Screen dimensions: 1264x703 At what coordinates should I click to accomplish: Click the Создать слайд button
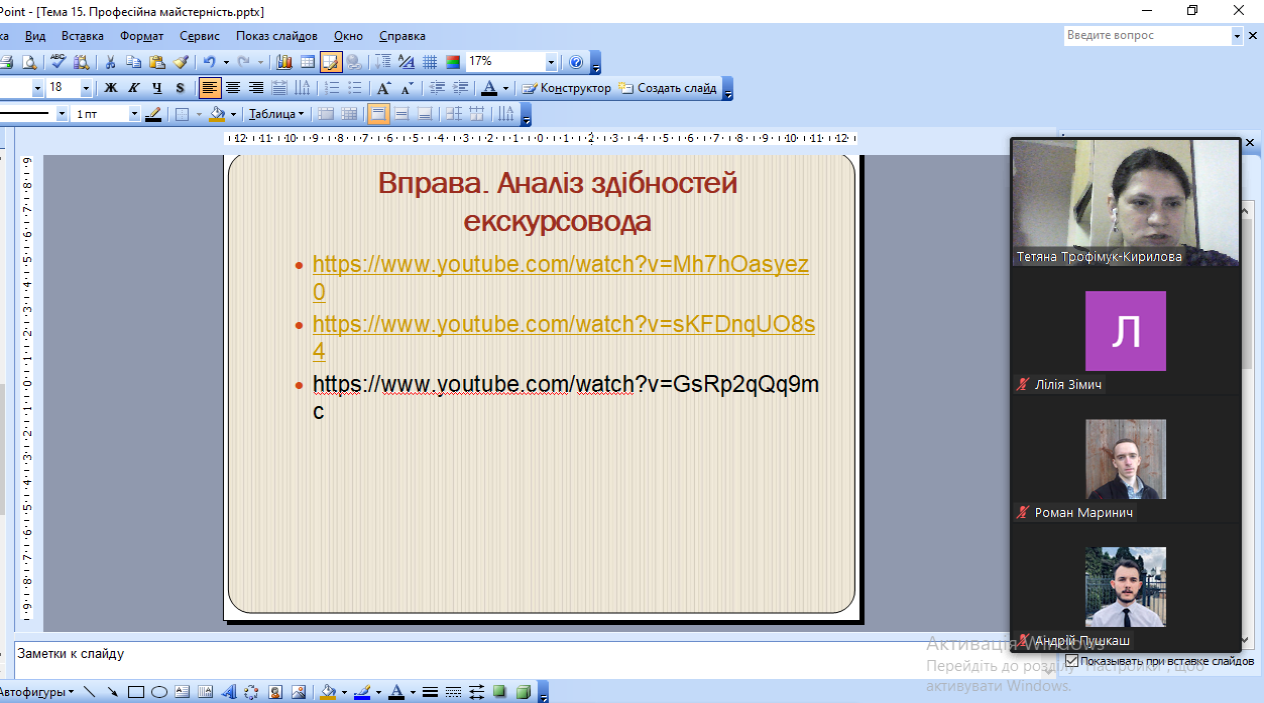[x=668, y=88]
